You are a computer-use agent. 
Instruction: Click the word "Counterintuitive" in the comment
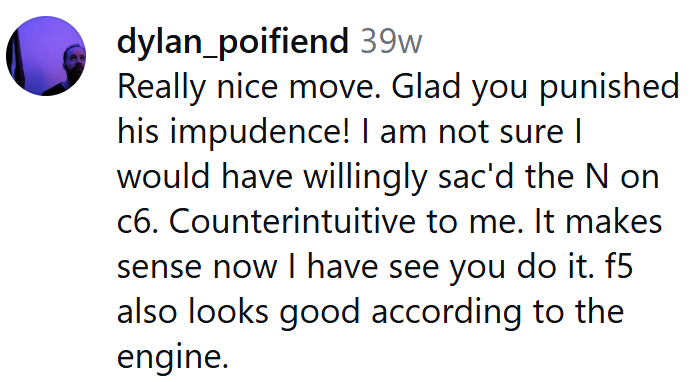coord(292,221)
